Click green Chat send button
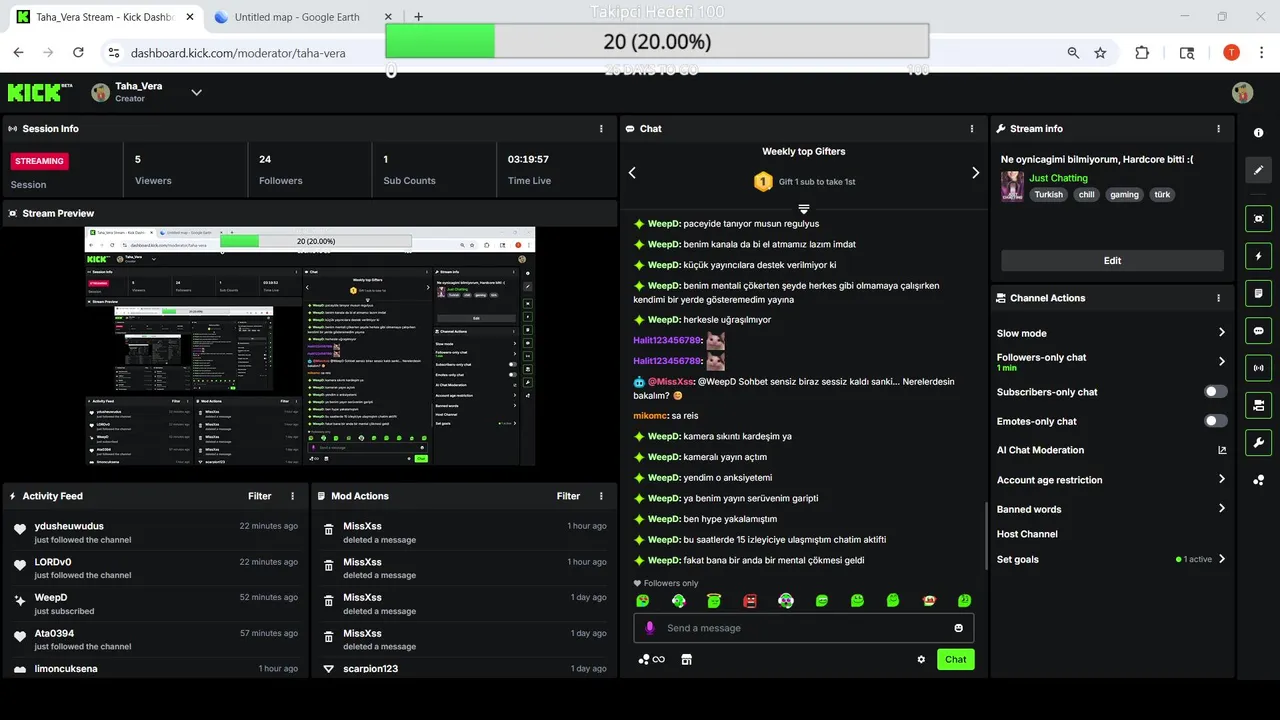The image size is (1280, 720). pos(955,659)
